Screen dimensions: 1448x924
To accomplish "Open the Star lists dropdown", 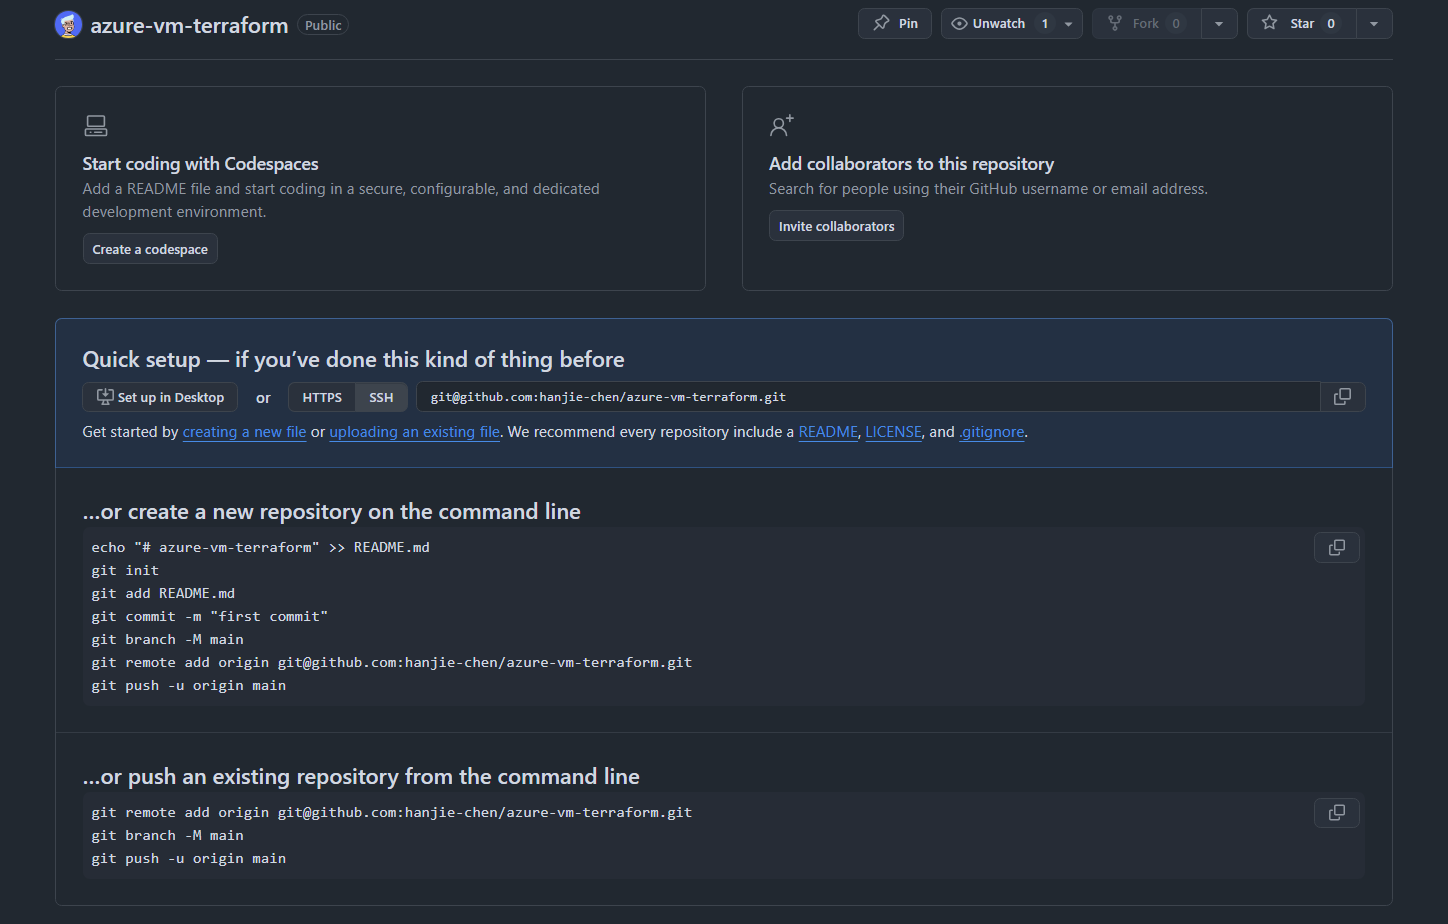I will [x=1374, y=23].
